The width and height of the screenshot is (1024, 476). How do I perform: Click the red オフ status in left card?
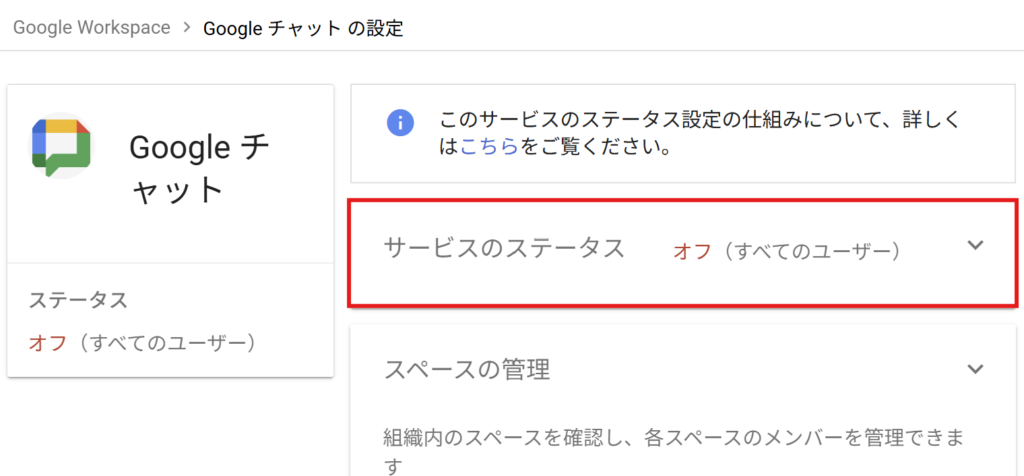(x=48, y=343)
